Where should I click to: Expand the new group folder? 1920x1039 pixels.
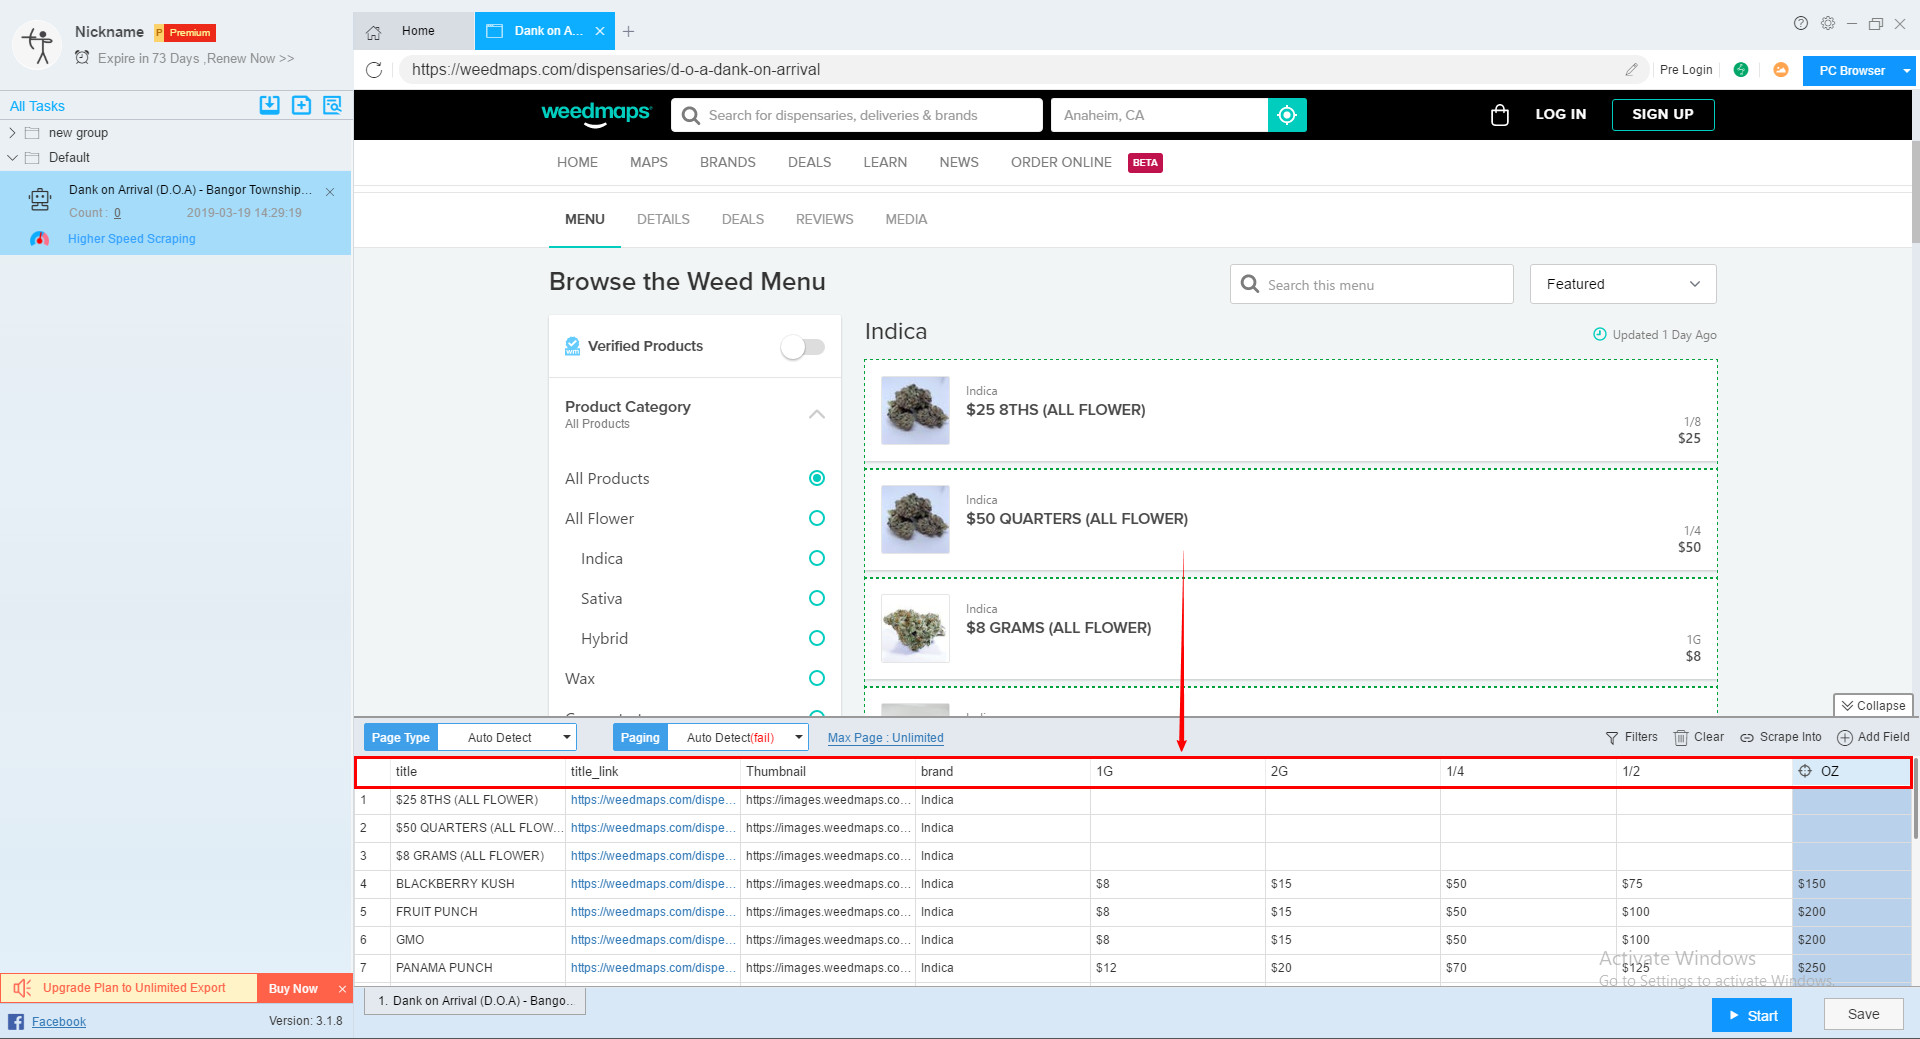point(13,133)
